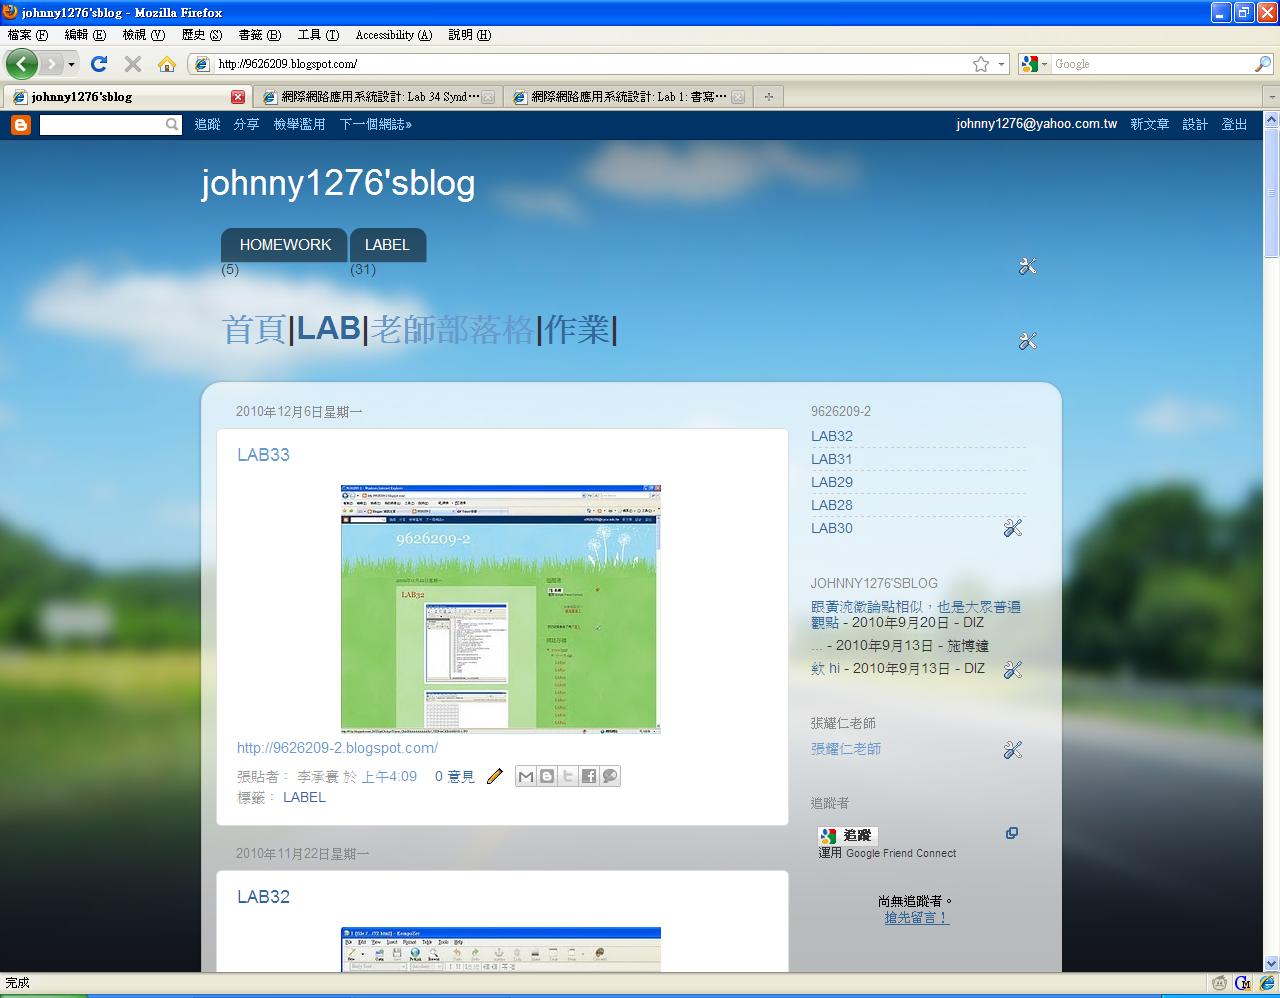Click 檢舉濫用 in the navbar
The image size is (1280, 998).
tap(299, 125)
